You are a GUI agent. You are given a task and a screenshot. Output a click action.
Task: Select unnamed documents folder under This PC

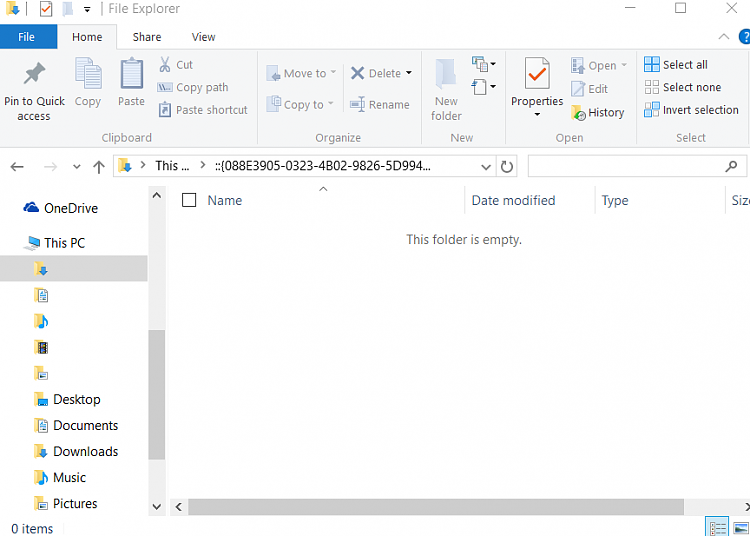click(42, 295)
